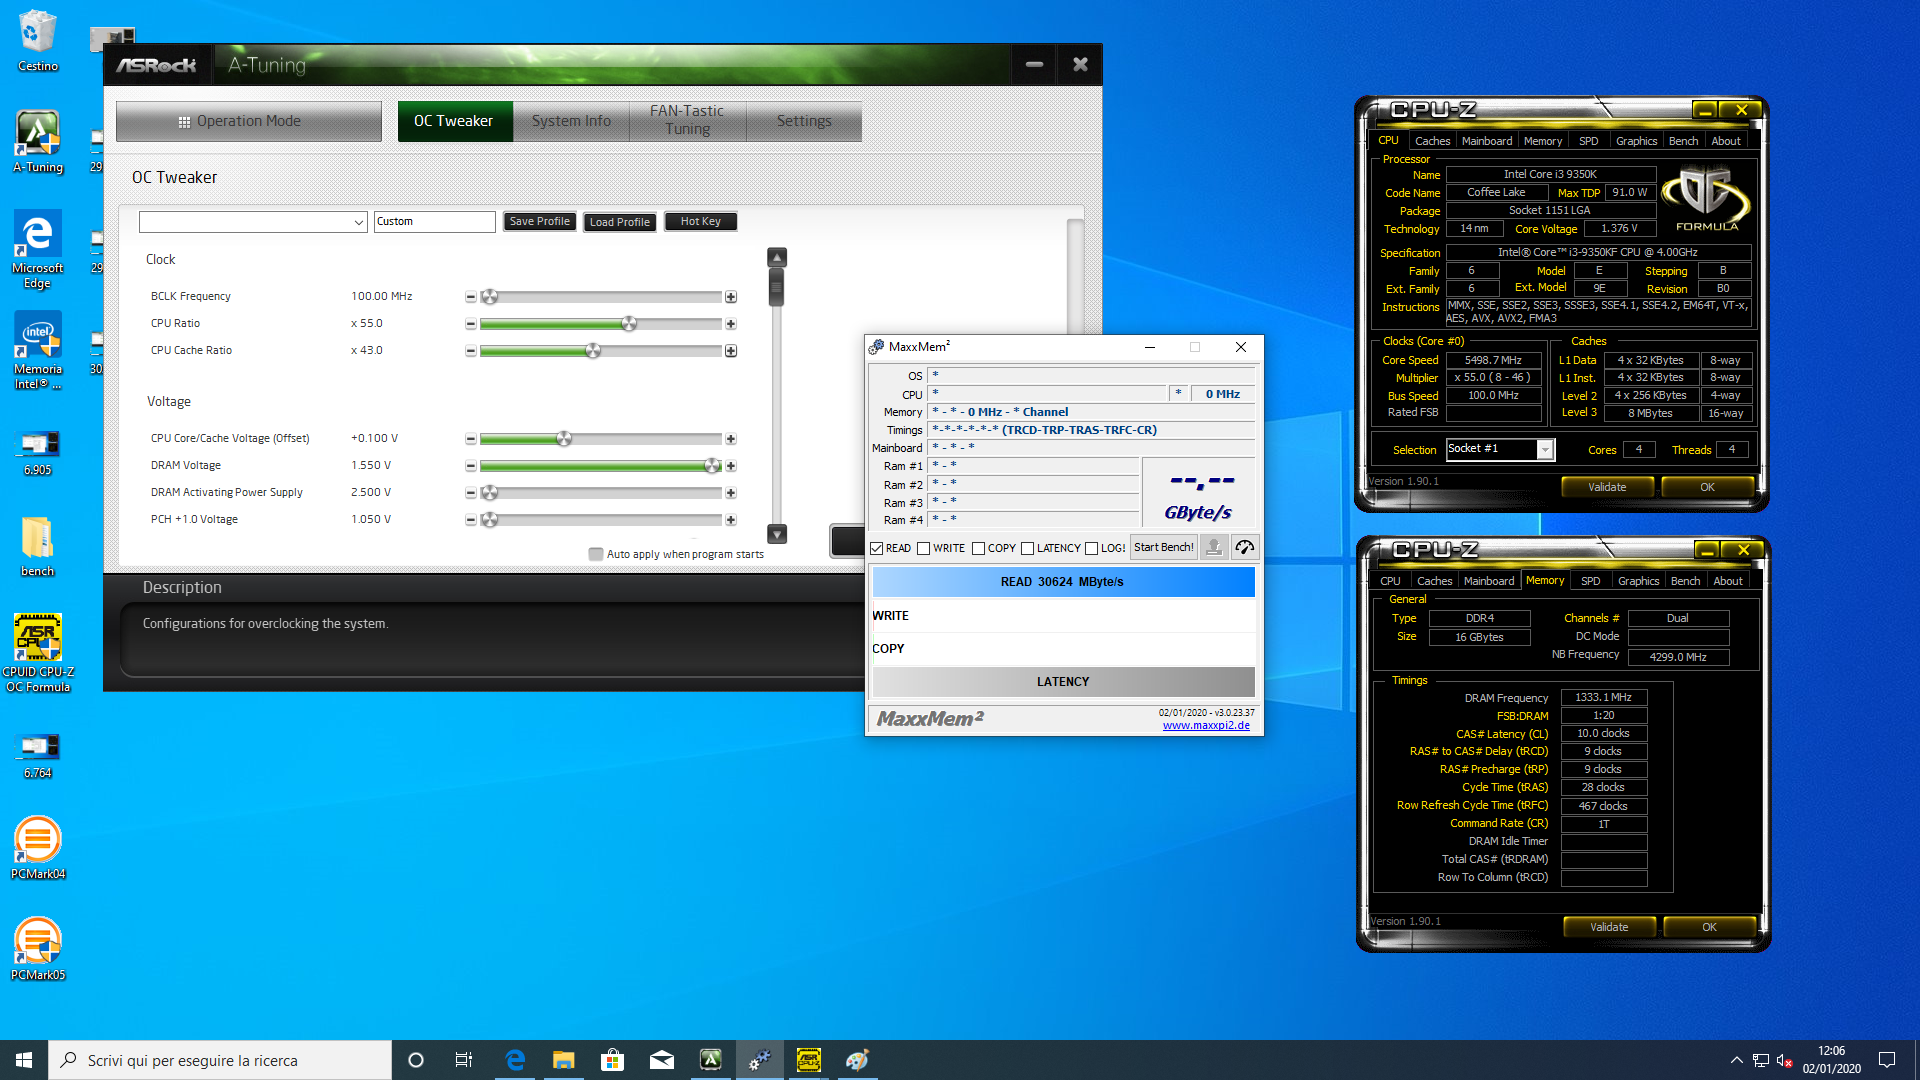Launch the A-Tuning desktop shortcut

[x=38, y=142]
